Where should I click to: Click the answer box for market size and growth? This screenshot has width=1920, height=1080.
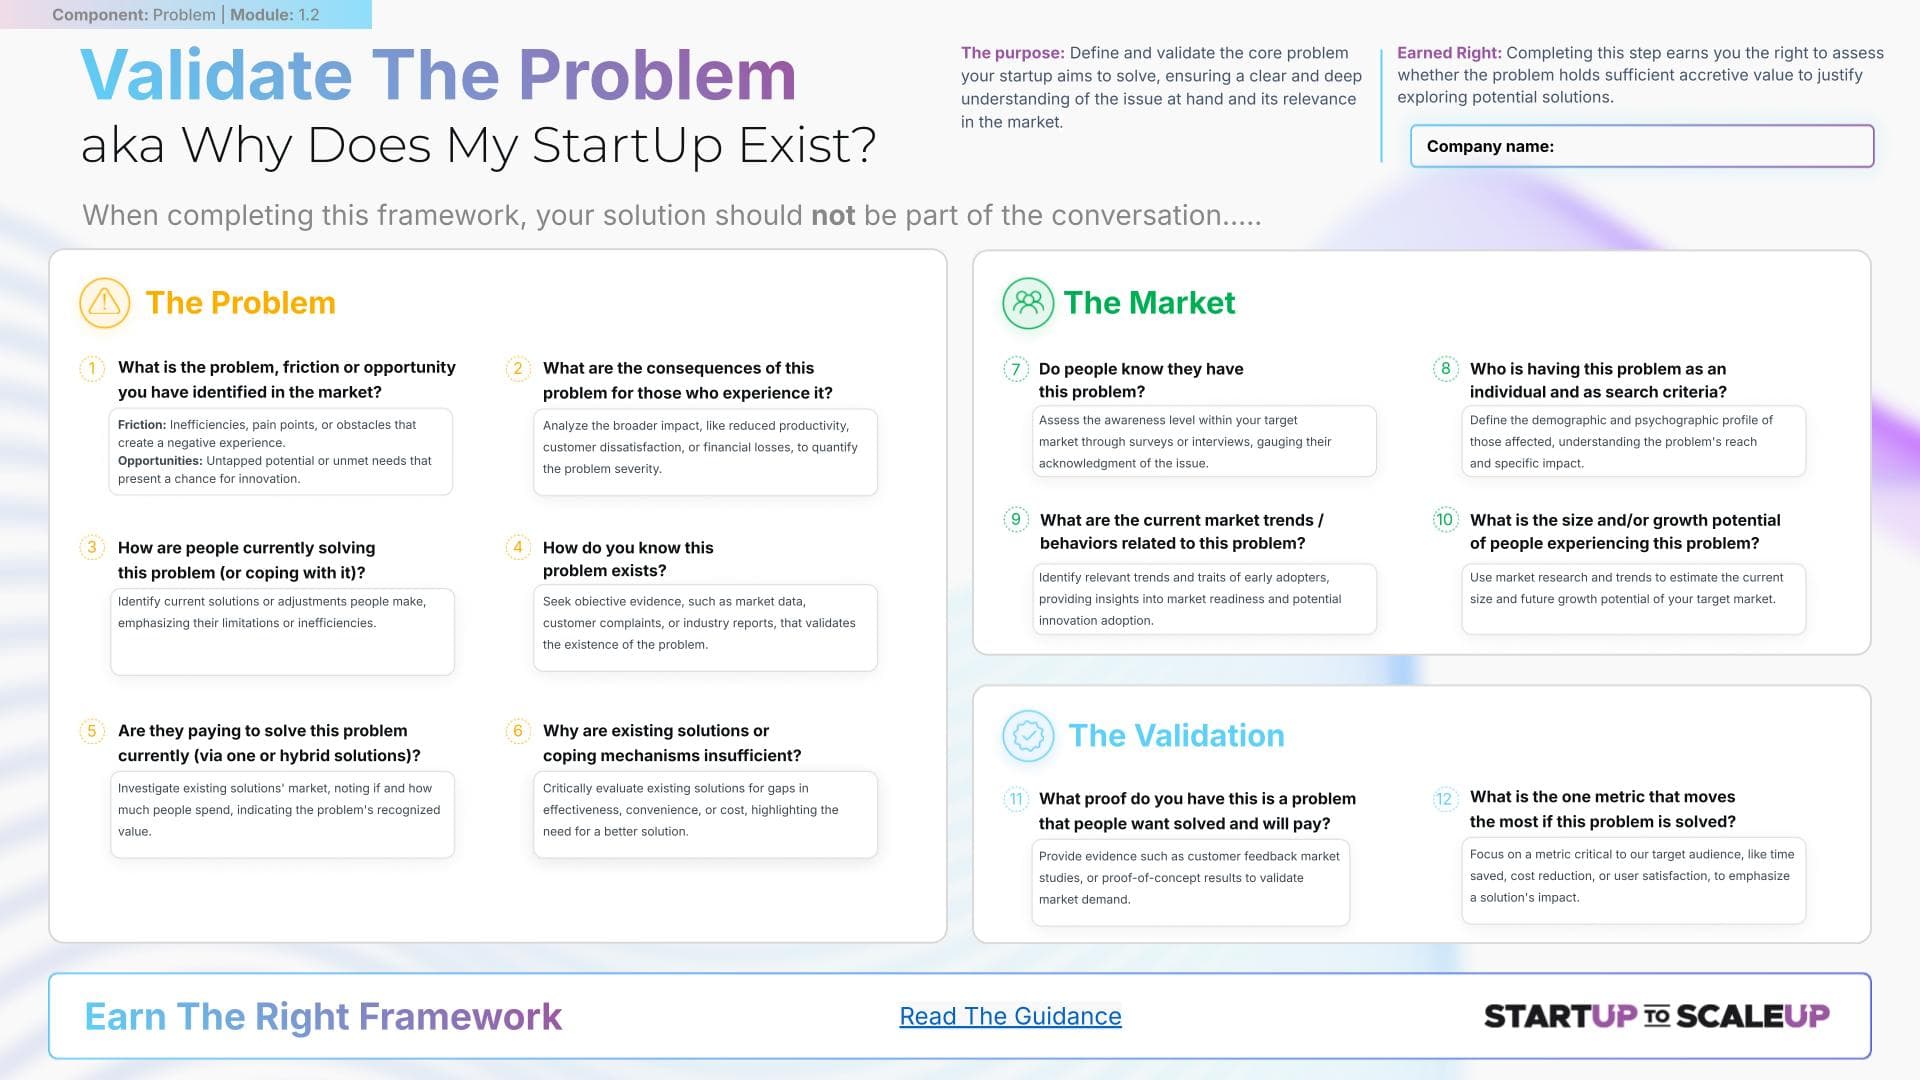tap(1633, 599)
